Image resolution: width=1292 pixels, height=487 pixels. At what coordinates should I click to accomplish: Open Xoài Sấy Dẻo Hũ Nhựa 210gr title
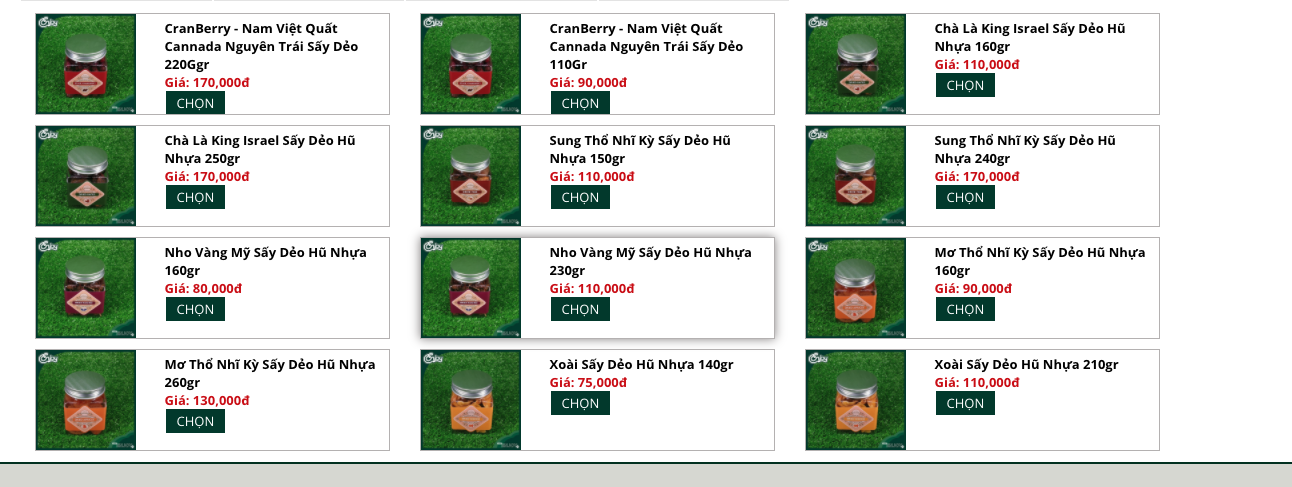tap(1026, 364)
